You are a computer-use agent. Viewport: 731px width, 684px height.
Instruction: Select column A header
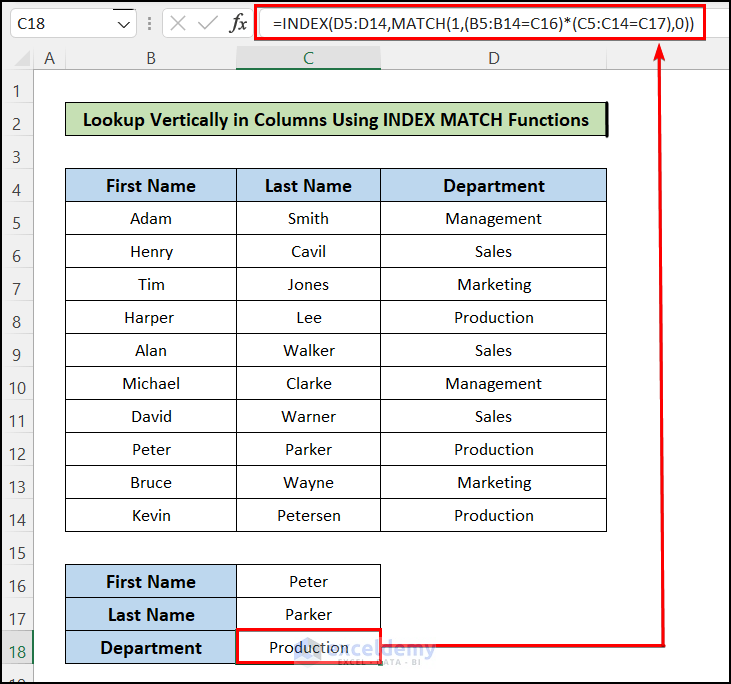49,59
